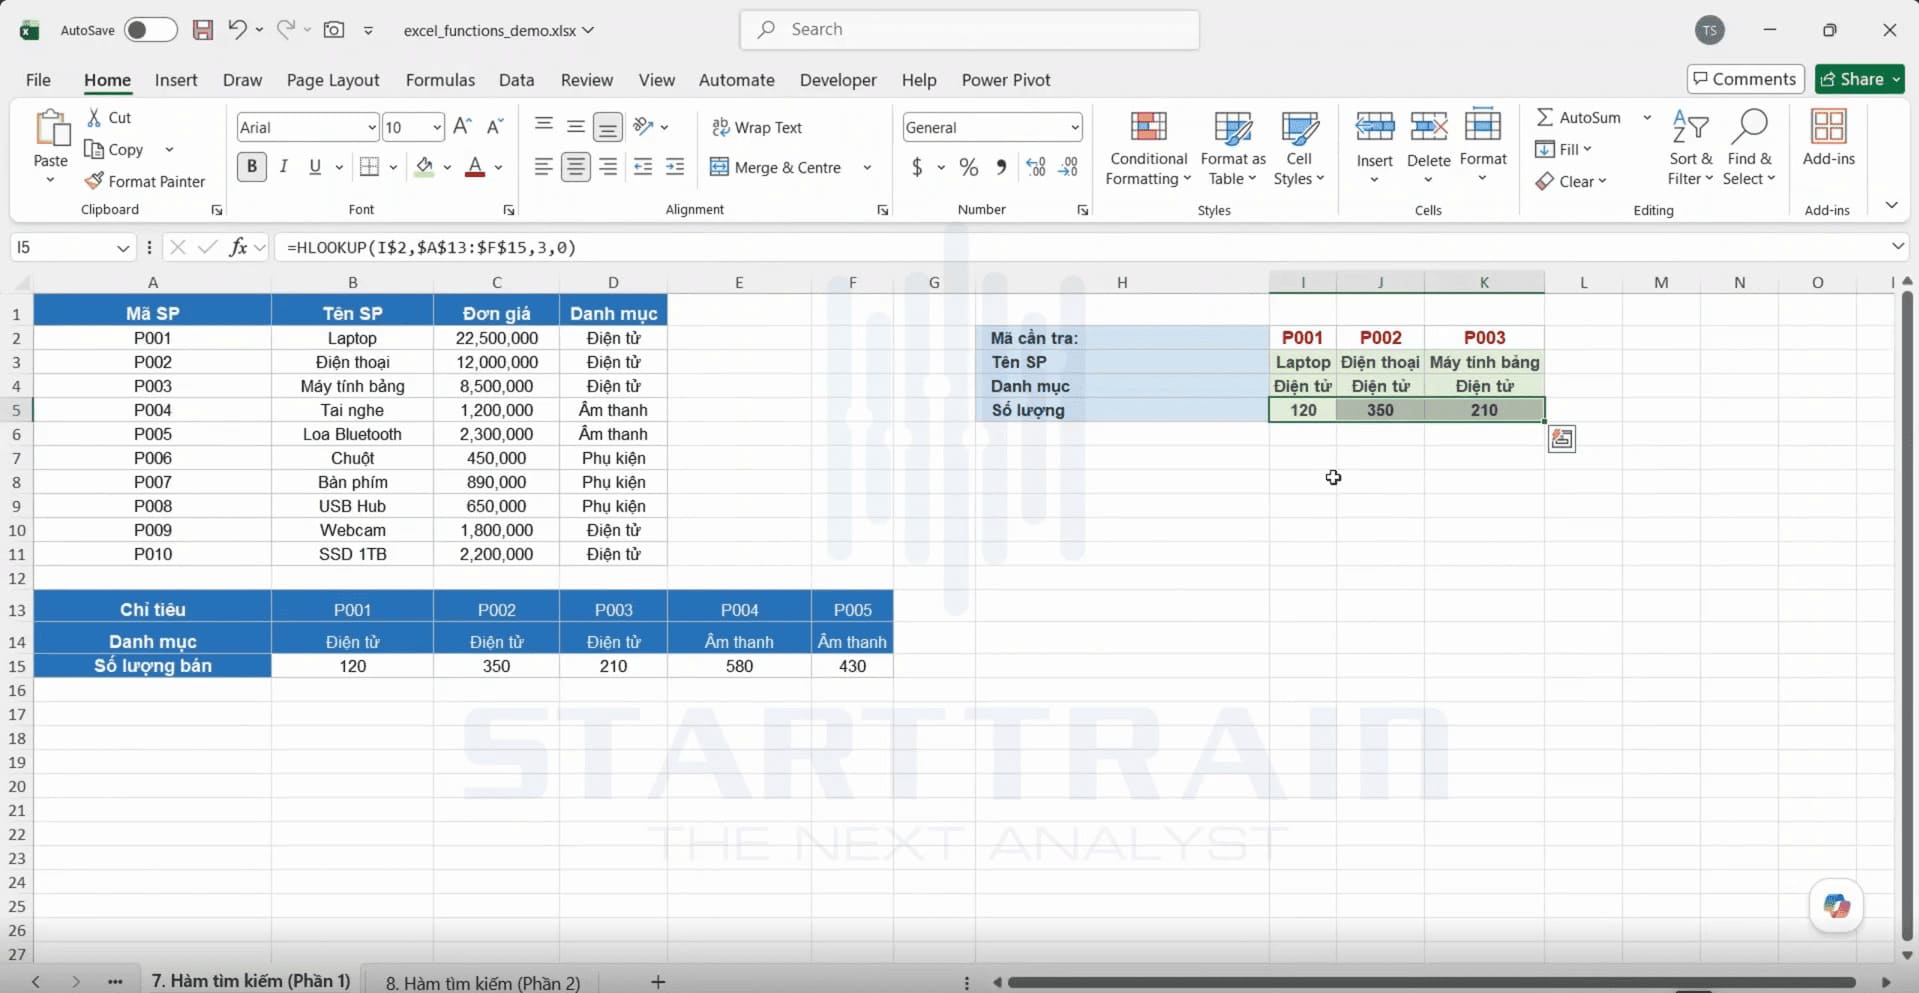
Task: Click the Conditional Formatting icon
Action: (1148, 127)
